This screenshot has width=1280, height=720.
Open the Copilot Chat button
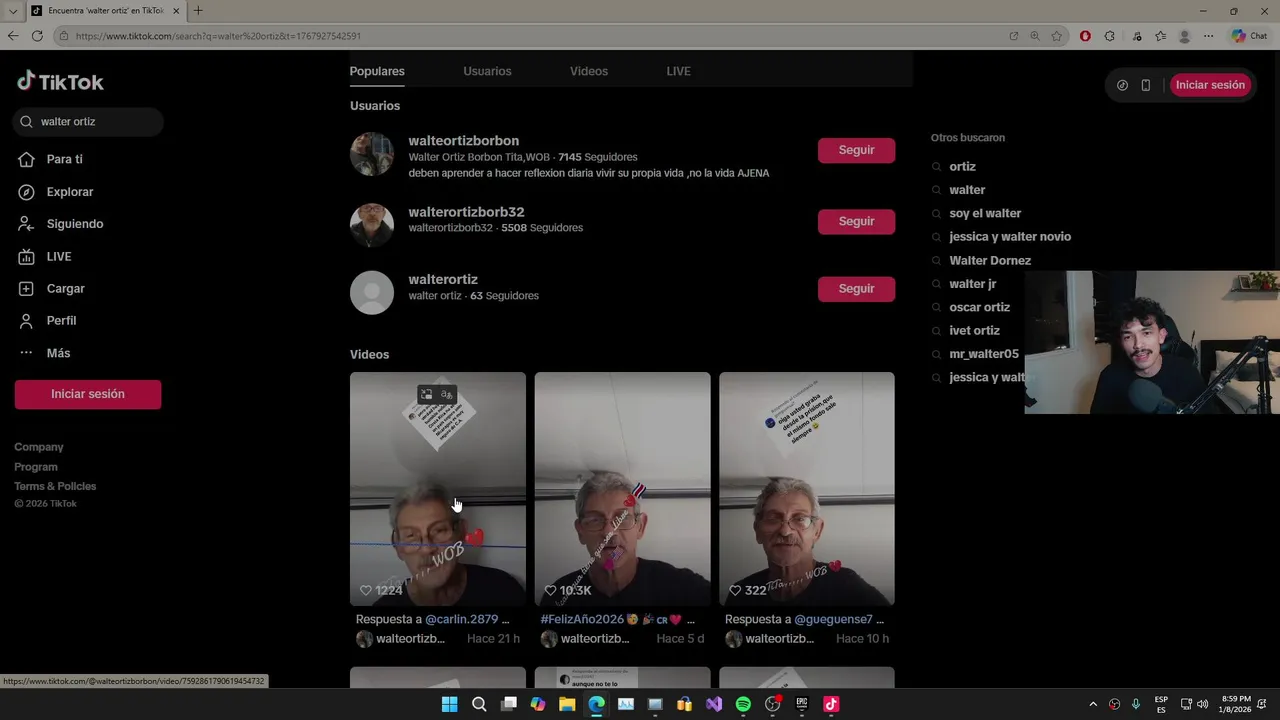click(1249, 36)
